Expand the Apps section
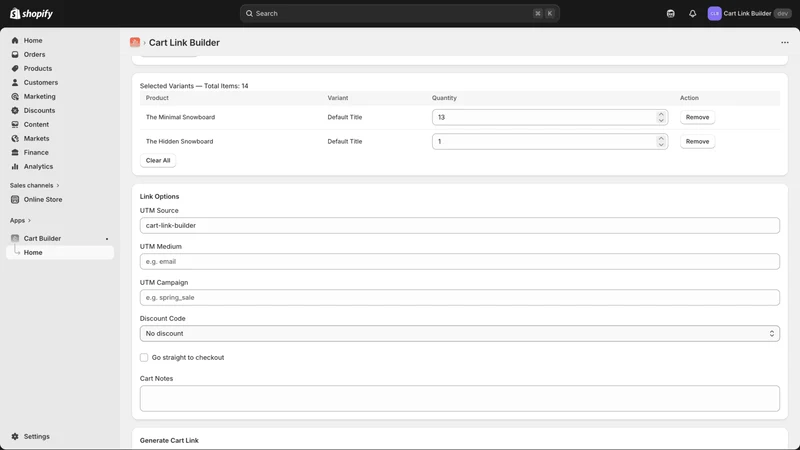Image resolution: width=800 pixels, height=450 pixels. 20,220
